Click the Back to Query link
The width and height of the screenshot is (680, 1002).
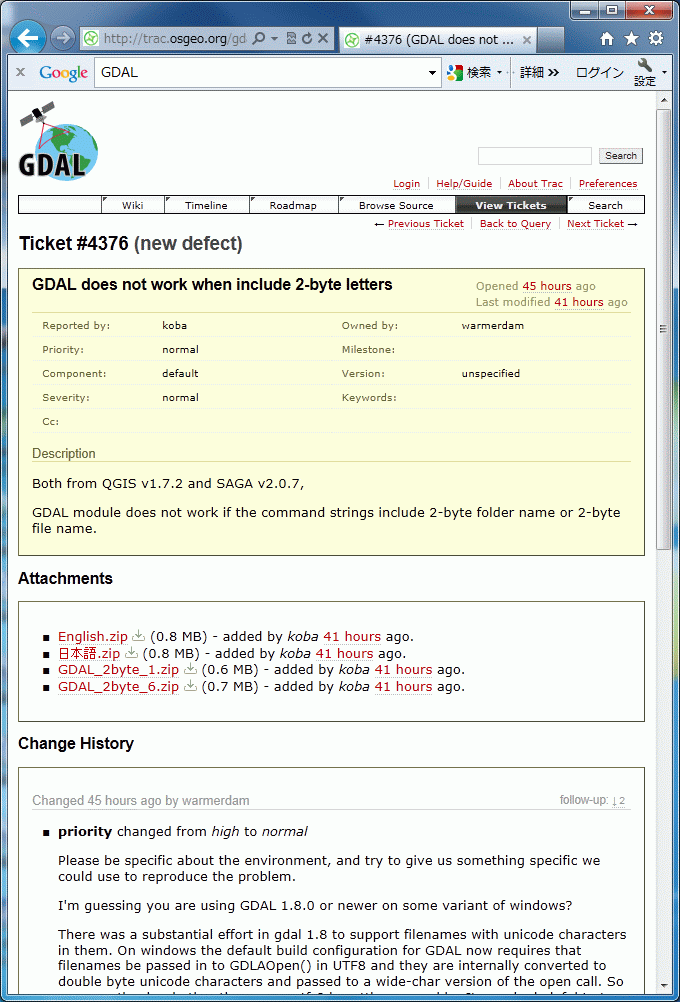515,224
